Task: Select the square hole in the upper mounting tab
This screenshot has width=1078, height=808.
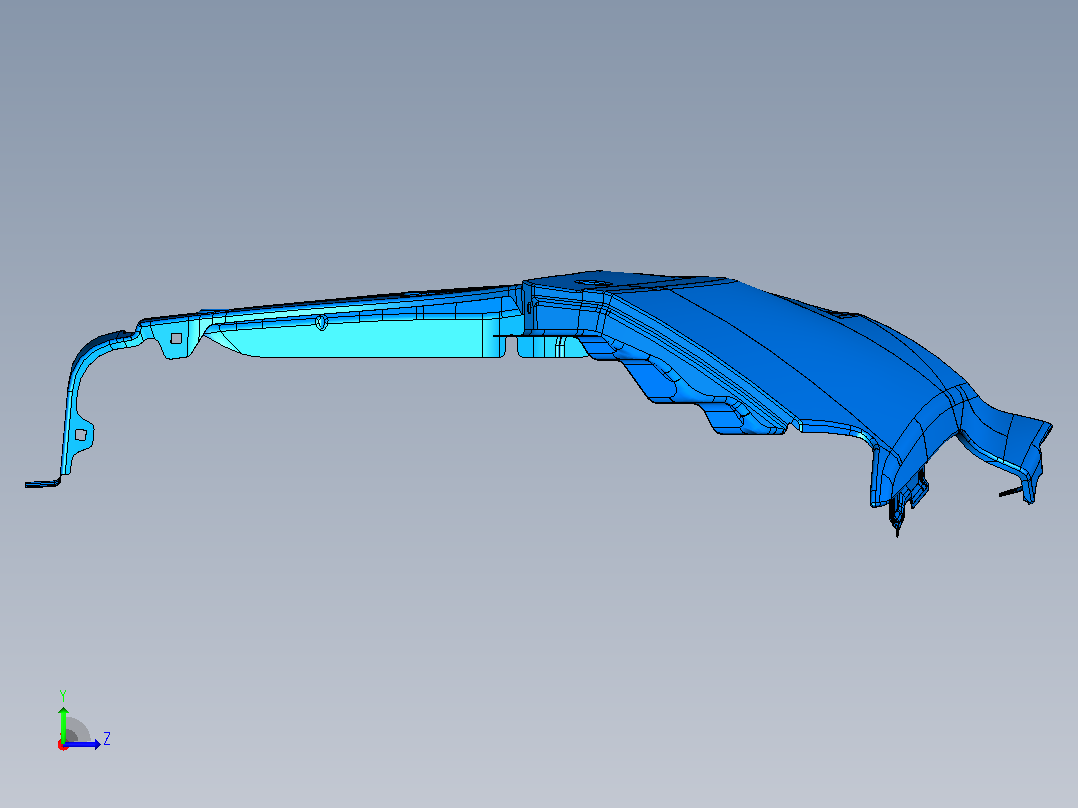Action: coord(177,338)
